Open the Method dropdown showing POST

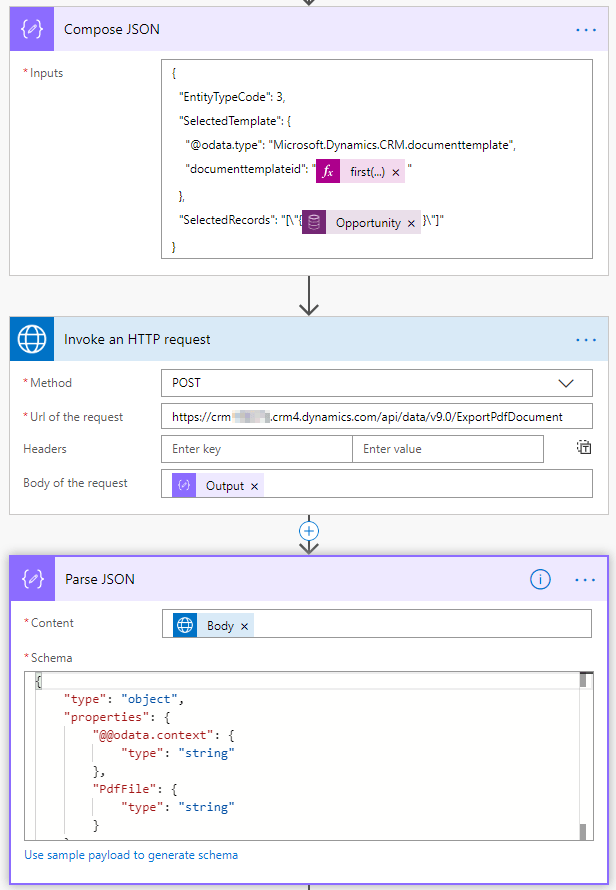[377, 383]
